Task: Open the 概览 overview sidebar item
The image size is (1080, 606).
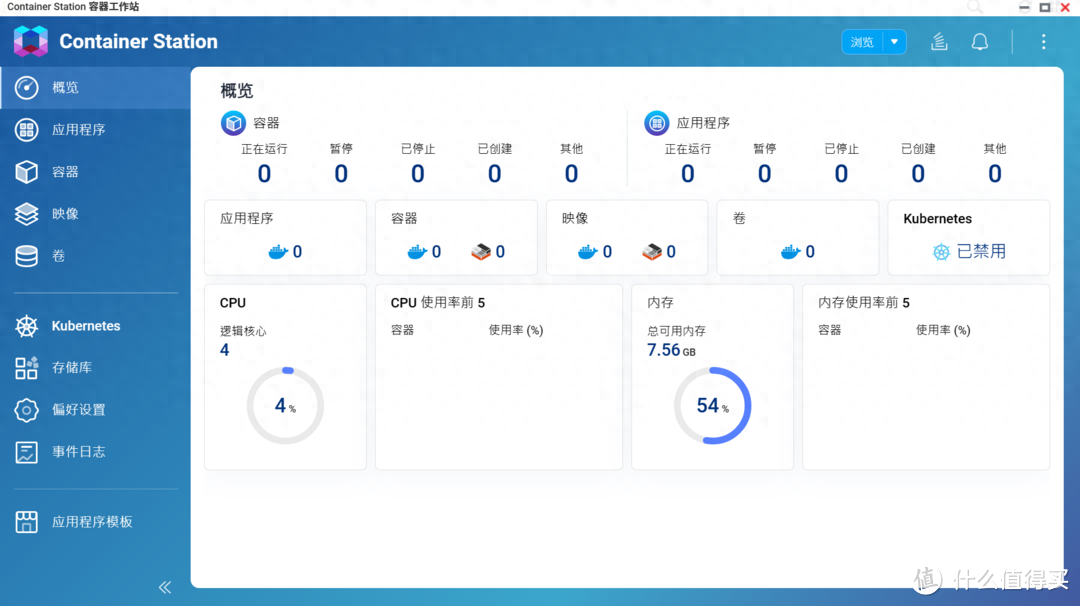Action: point(95,87)
